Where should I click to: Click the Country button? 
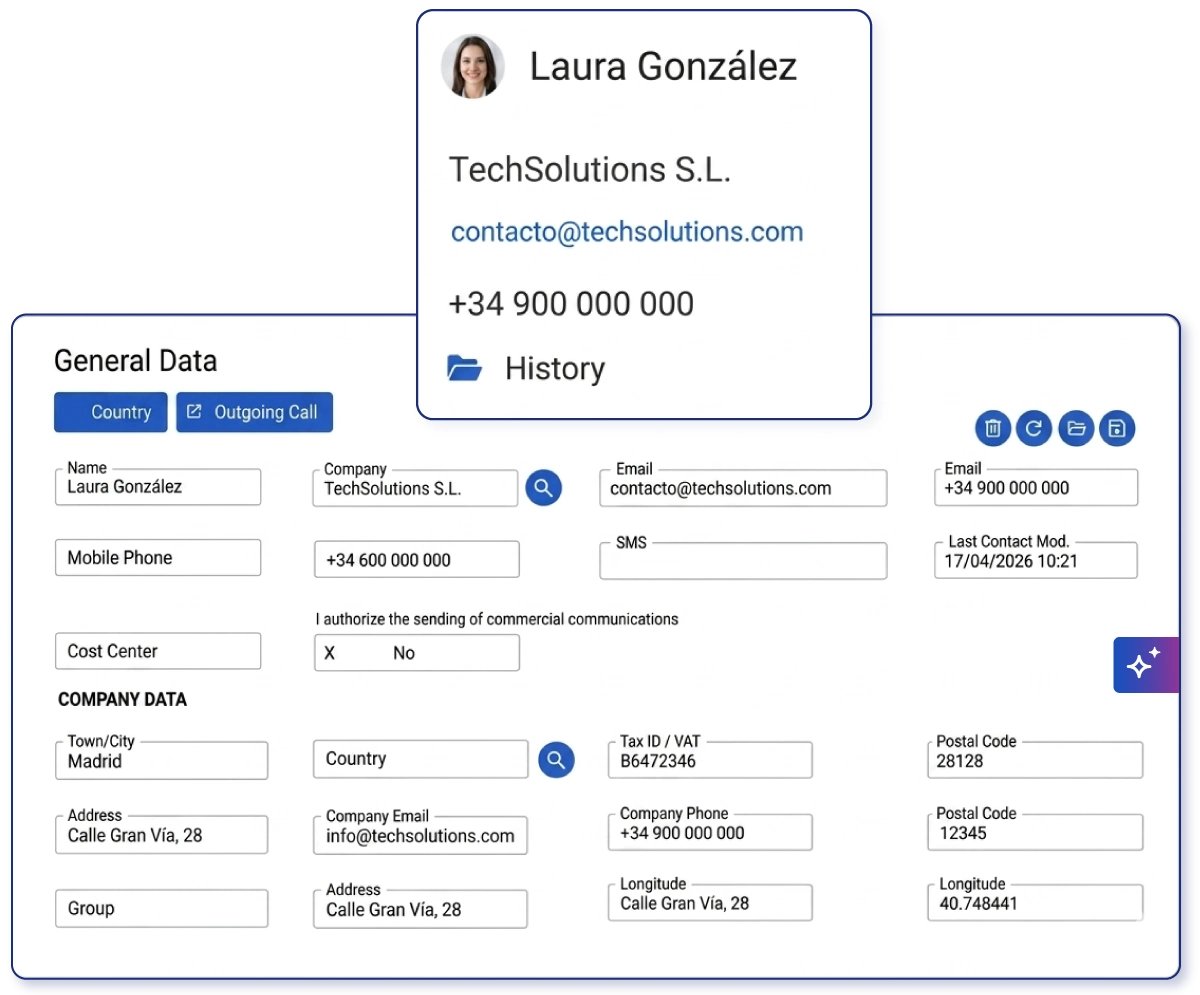click(110, 412)
